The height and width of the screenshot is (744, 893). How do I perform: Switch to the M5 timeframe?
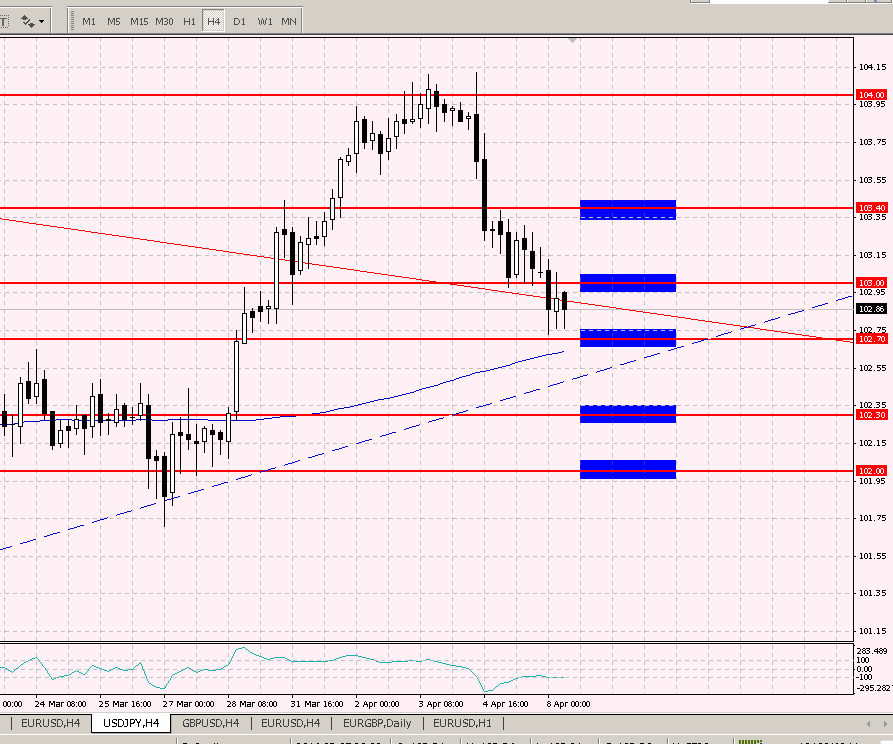(114, 22)
